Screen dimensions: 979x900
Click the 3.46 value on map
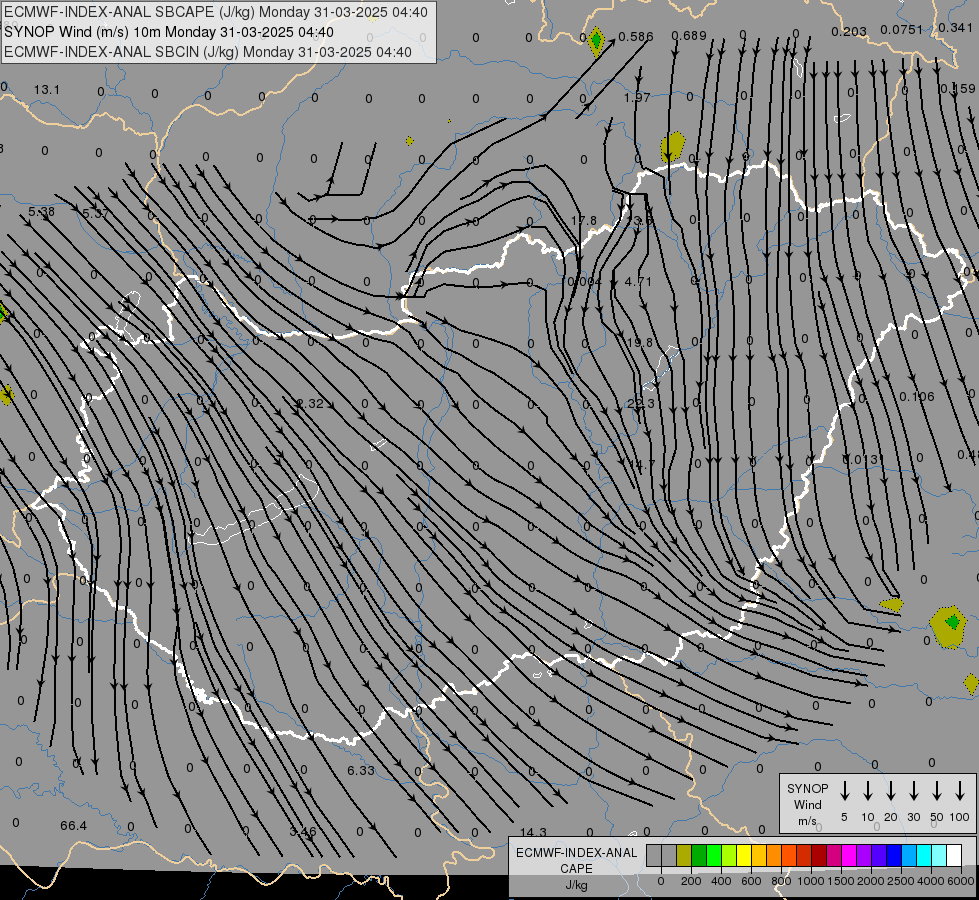[303, 832]
